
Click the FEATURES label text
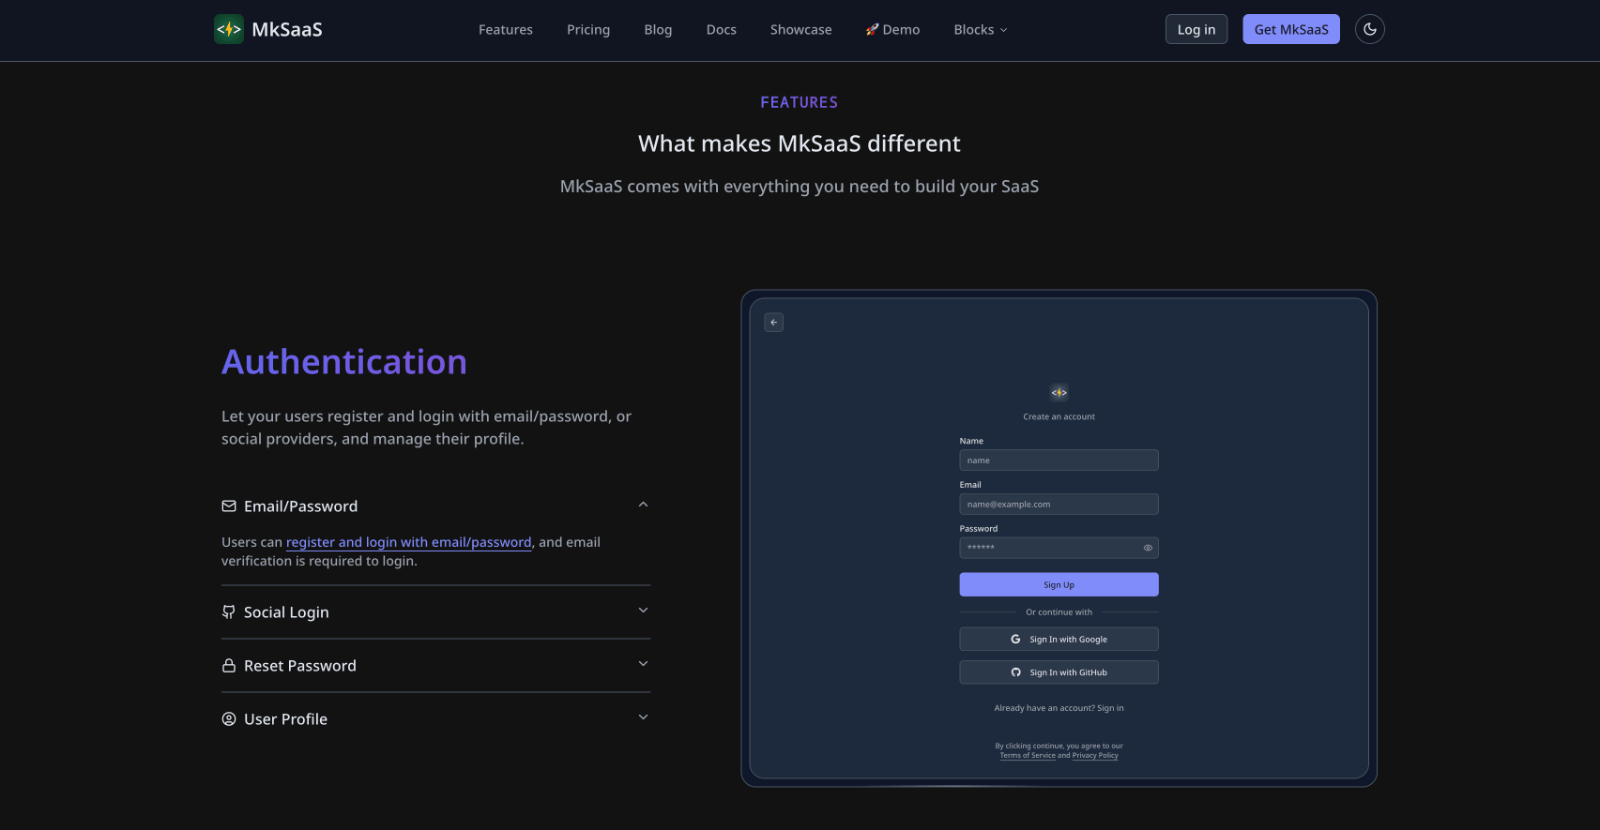tap(799, 102)
